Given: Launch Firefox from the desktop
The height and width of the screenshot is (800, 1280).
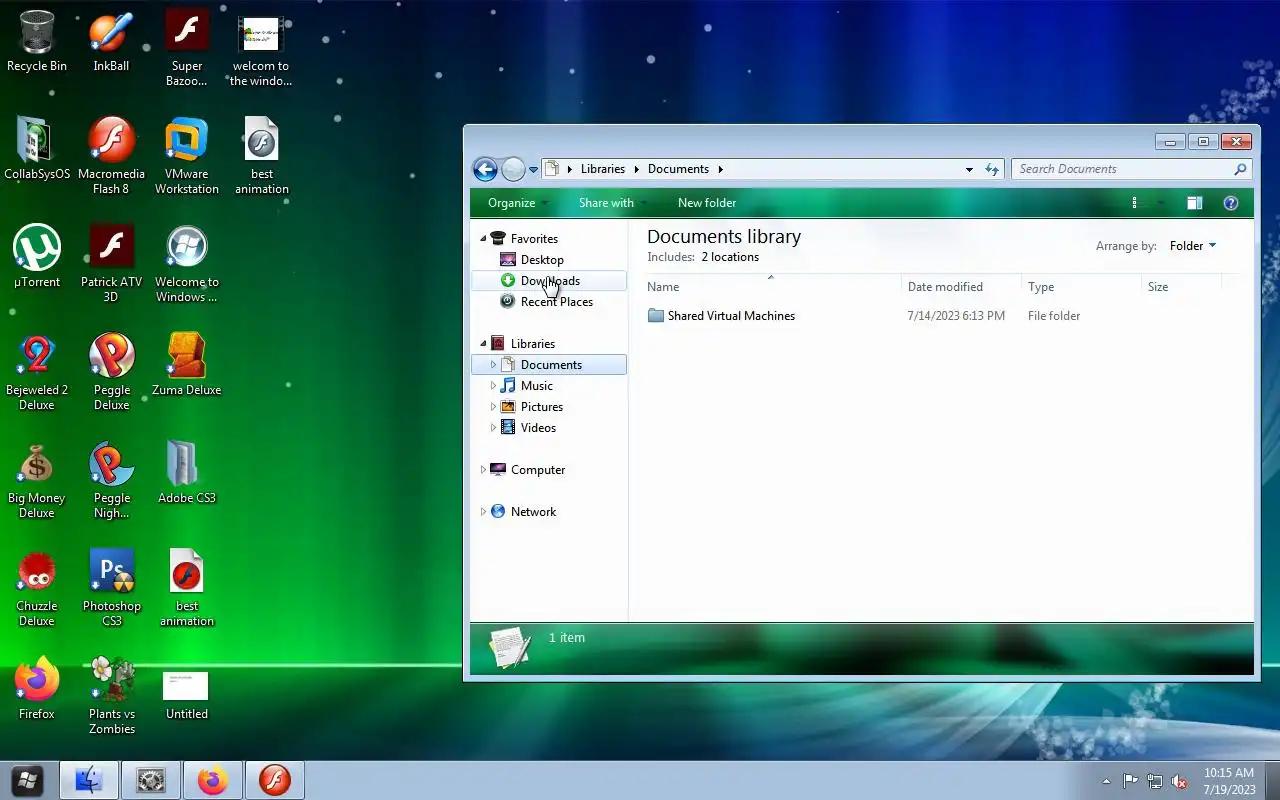Looking at the screenshot, I should click(37, 688).
